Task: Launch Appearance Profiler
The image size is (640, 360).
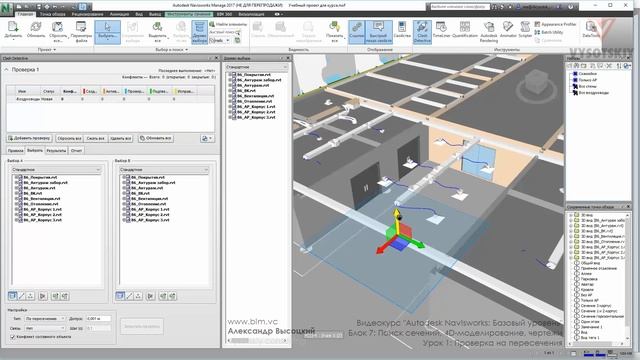Action: [555, 24]
